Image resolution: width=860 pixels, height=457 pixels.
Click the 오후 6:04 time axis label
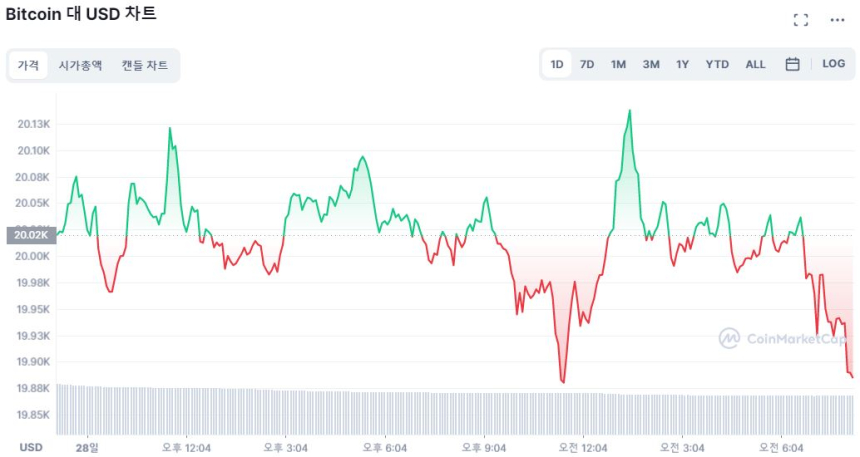click(x=384, y=447)
